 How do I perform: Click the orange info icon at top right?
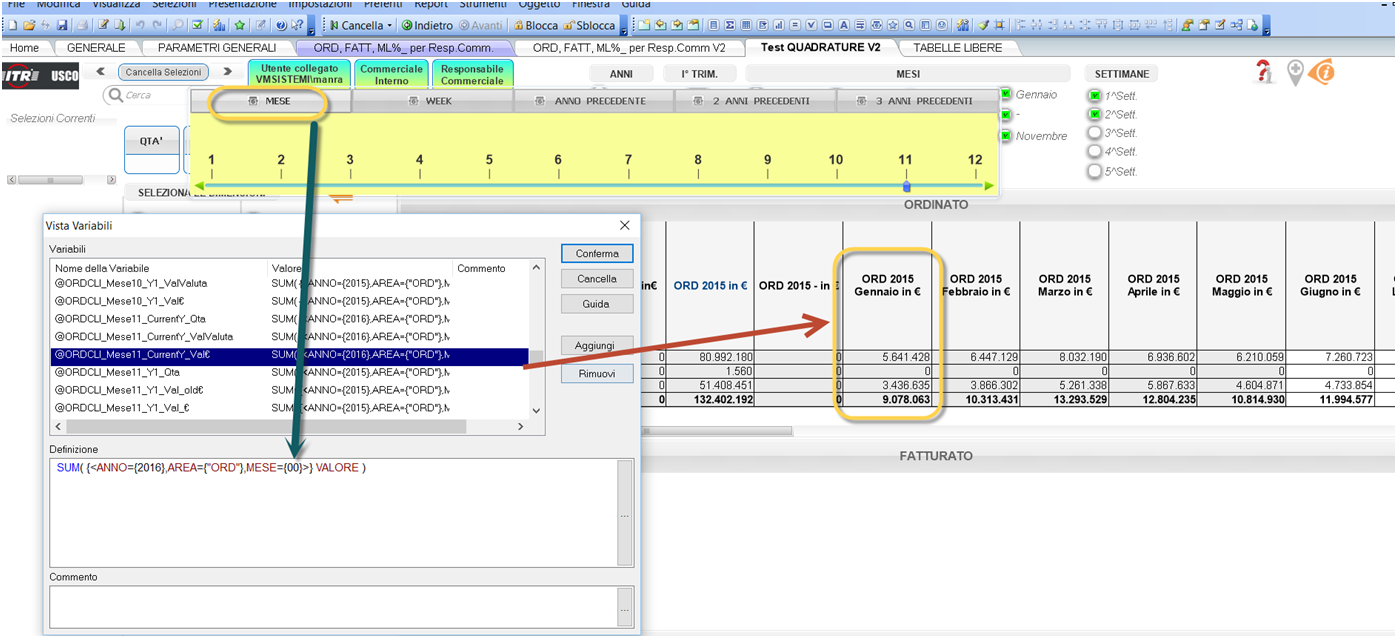pyautogui.click(x=1322, y=72)
